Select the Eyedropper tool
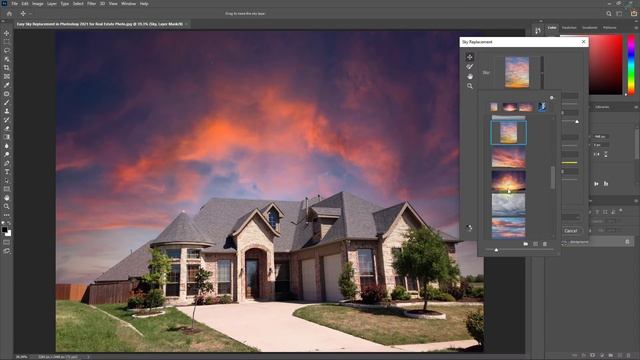This screenshot has height=360, width=640. pos(7,85)
